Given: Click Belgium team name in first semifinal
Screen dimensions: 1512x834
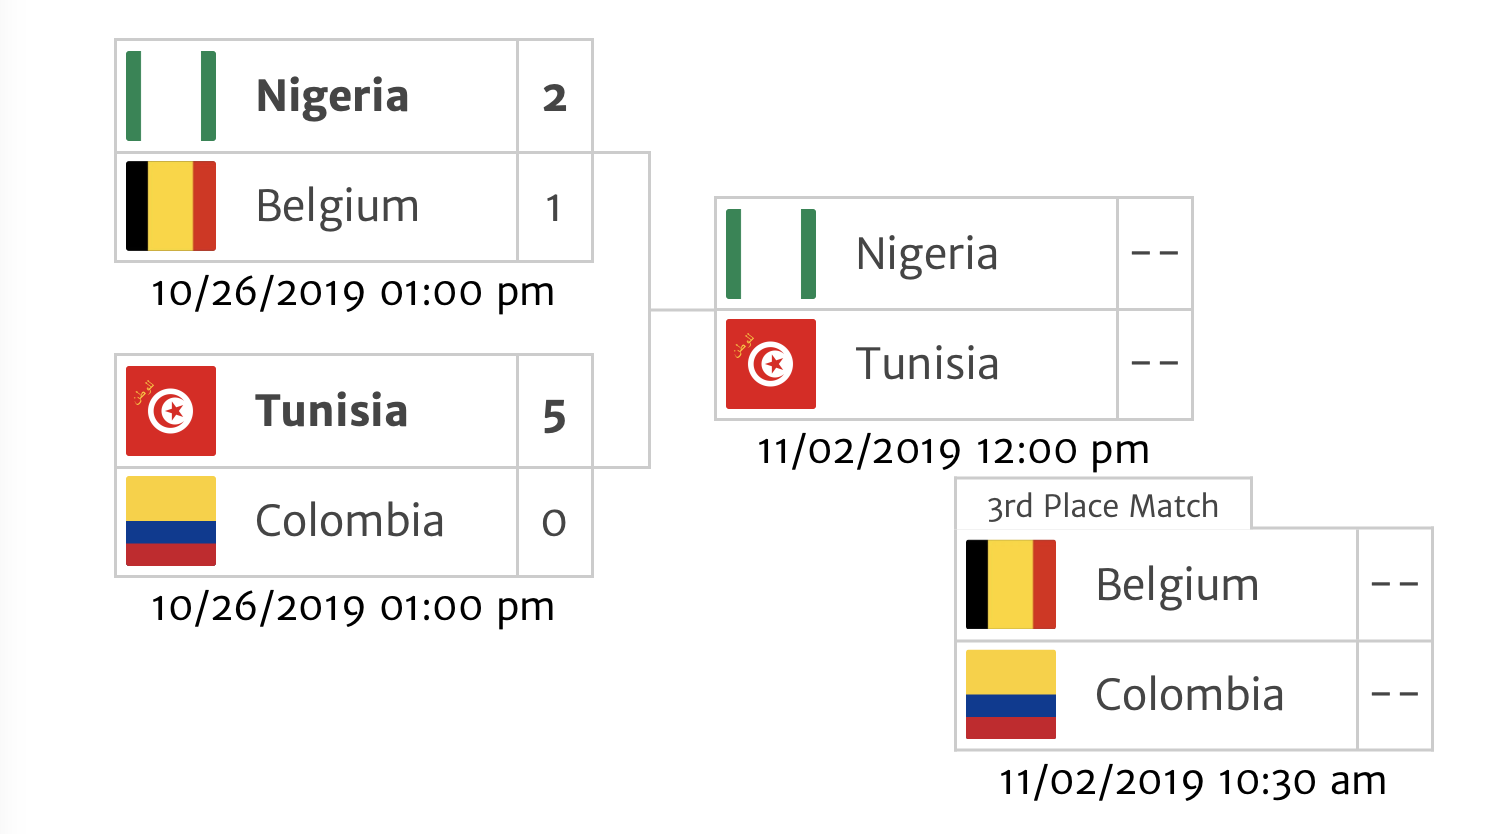Looking at the screenshot, I should [x=337, y=208].
